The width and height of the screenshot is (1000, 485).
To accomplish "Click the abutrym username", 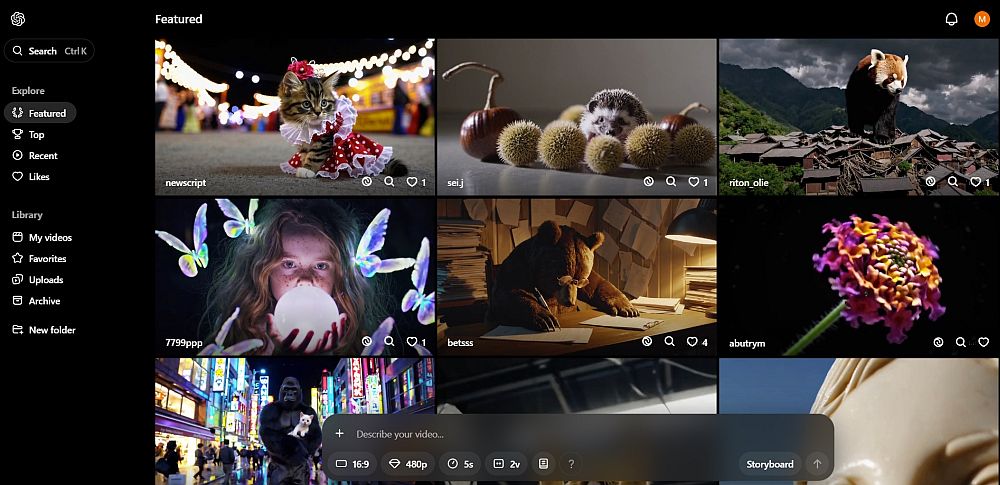I will (x=747, y=343).
